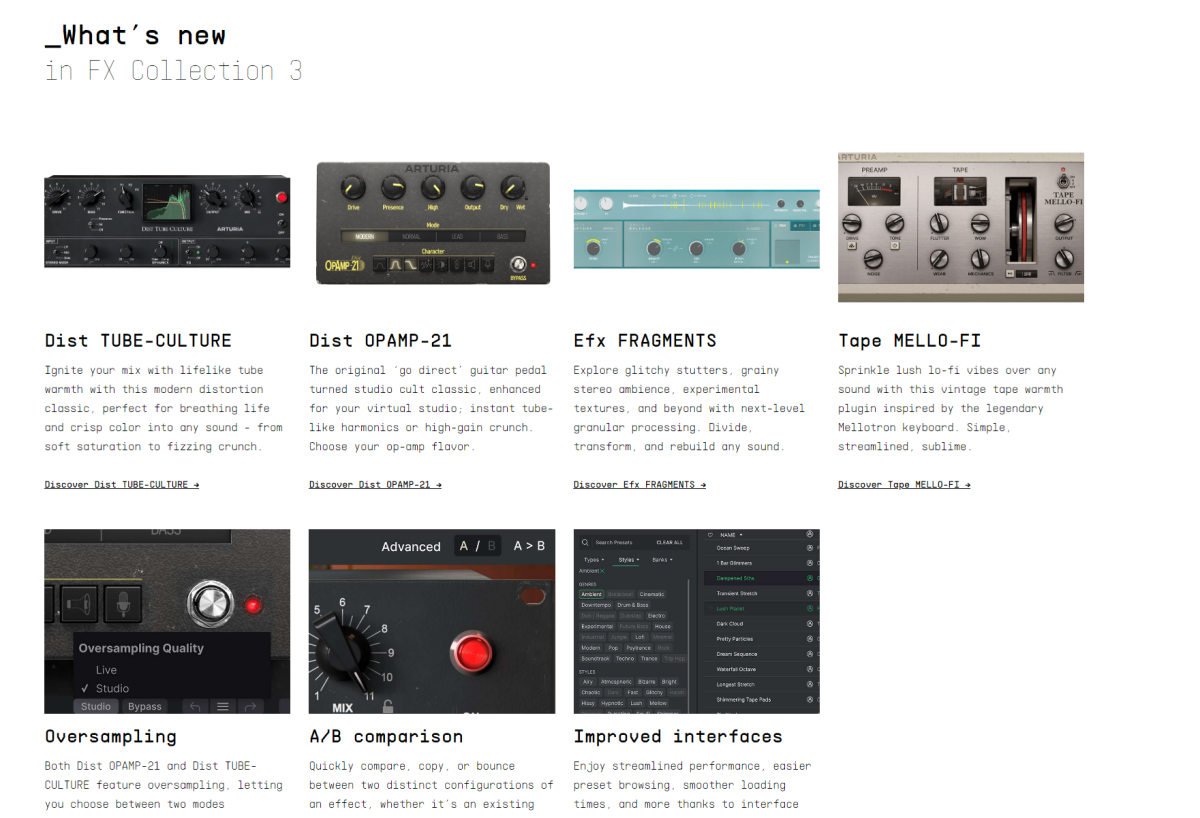Select the Longest Stretch preset
This screenshot has height=818, width=1200.
click(x=735, y=684)
